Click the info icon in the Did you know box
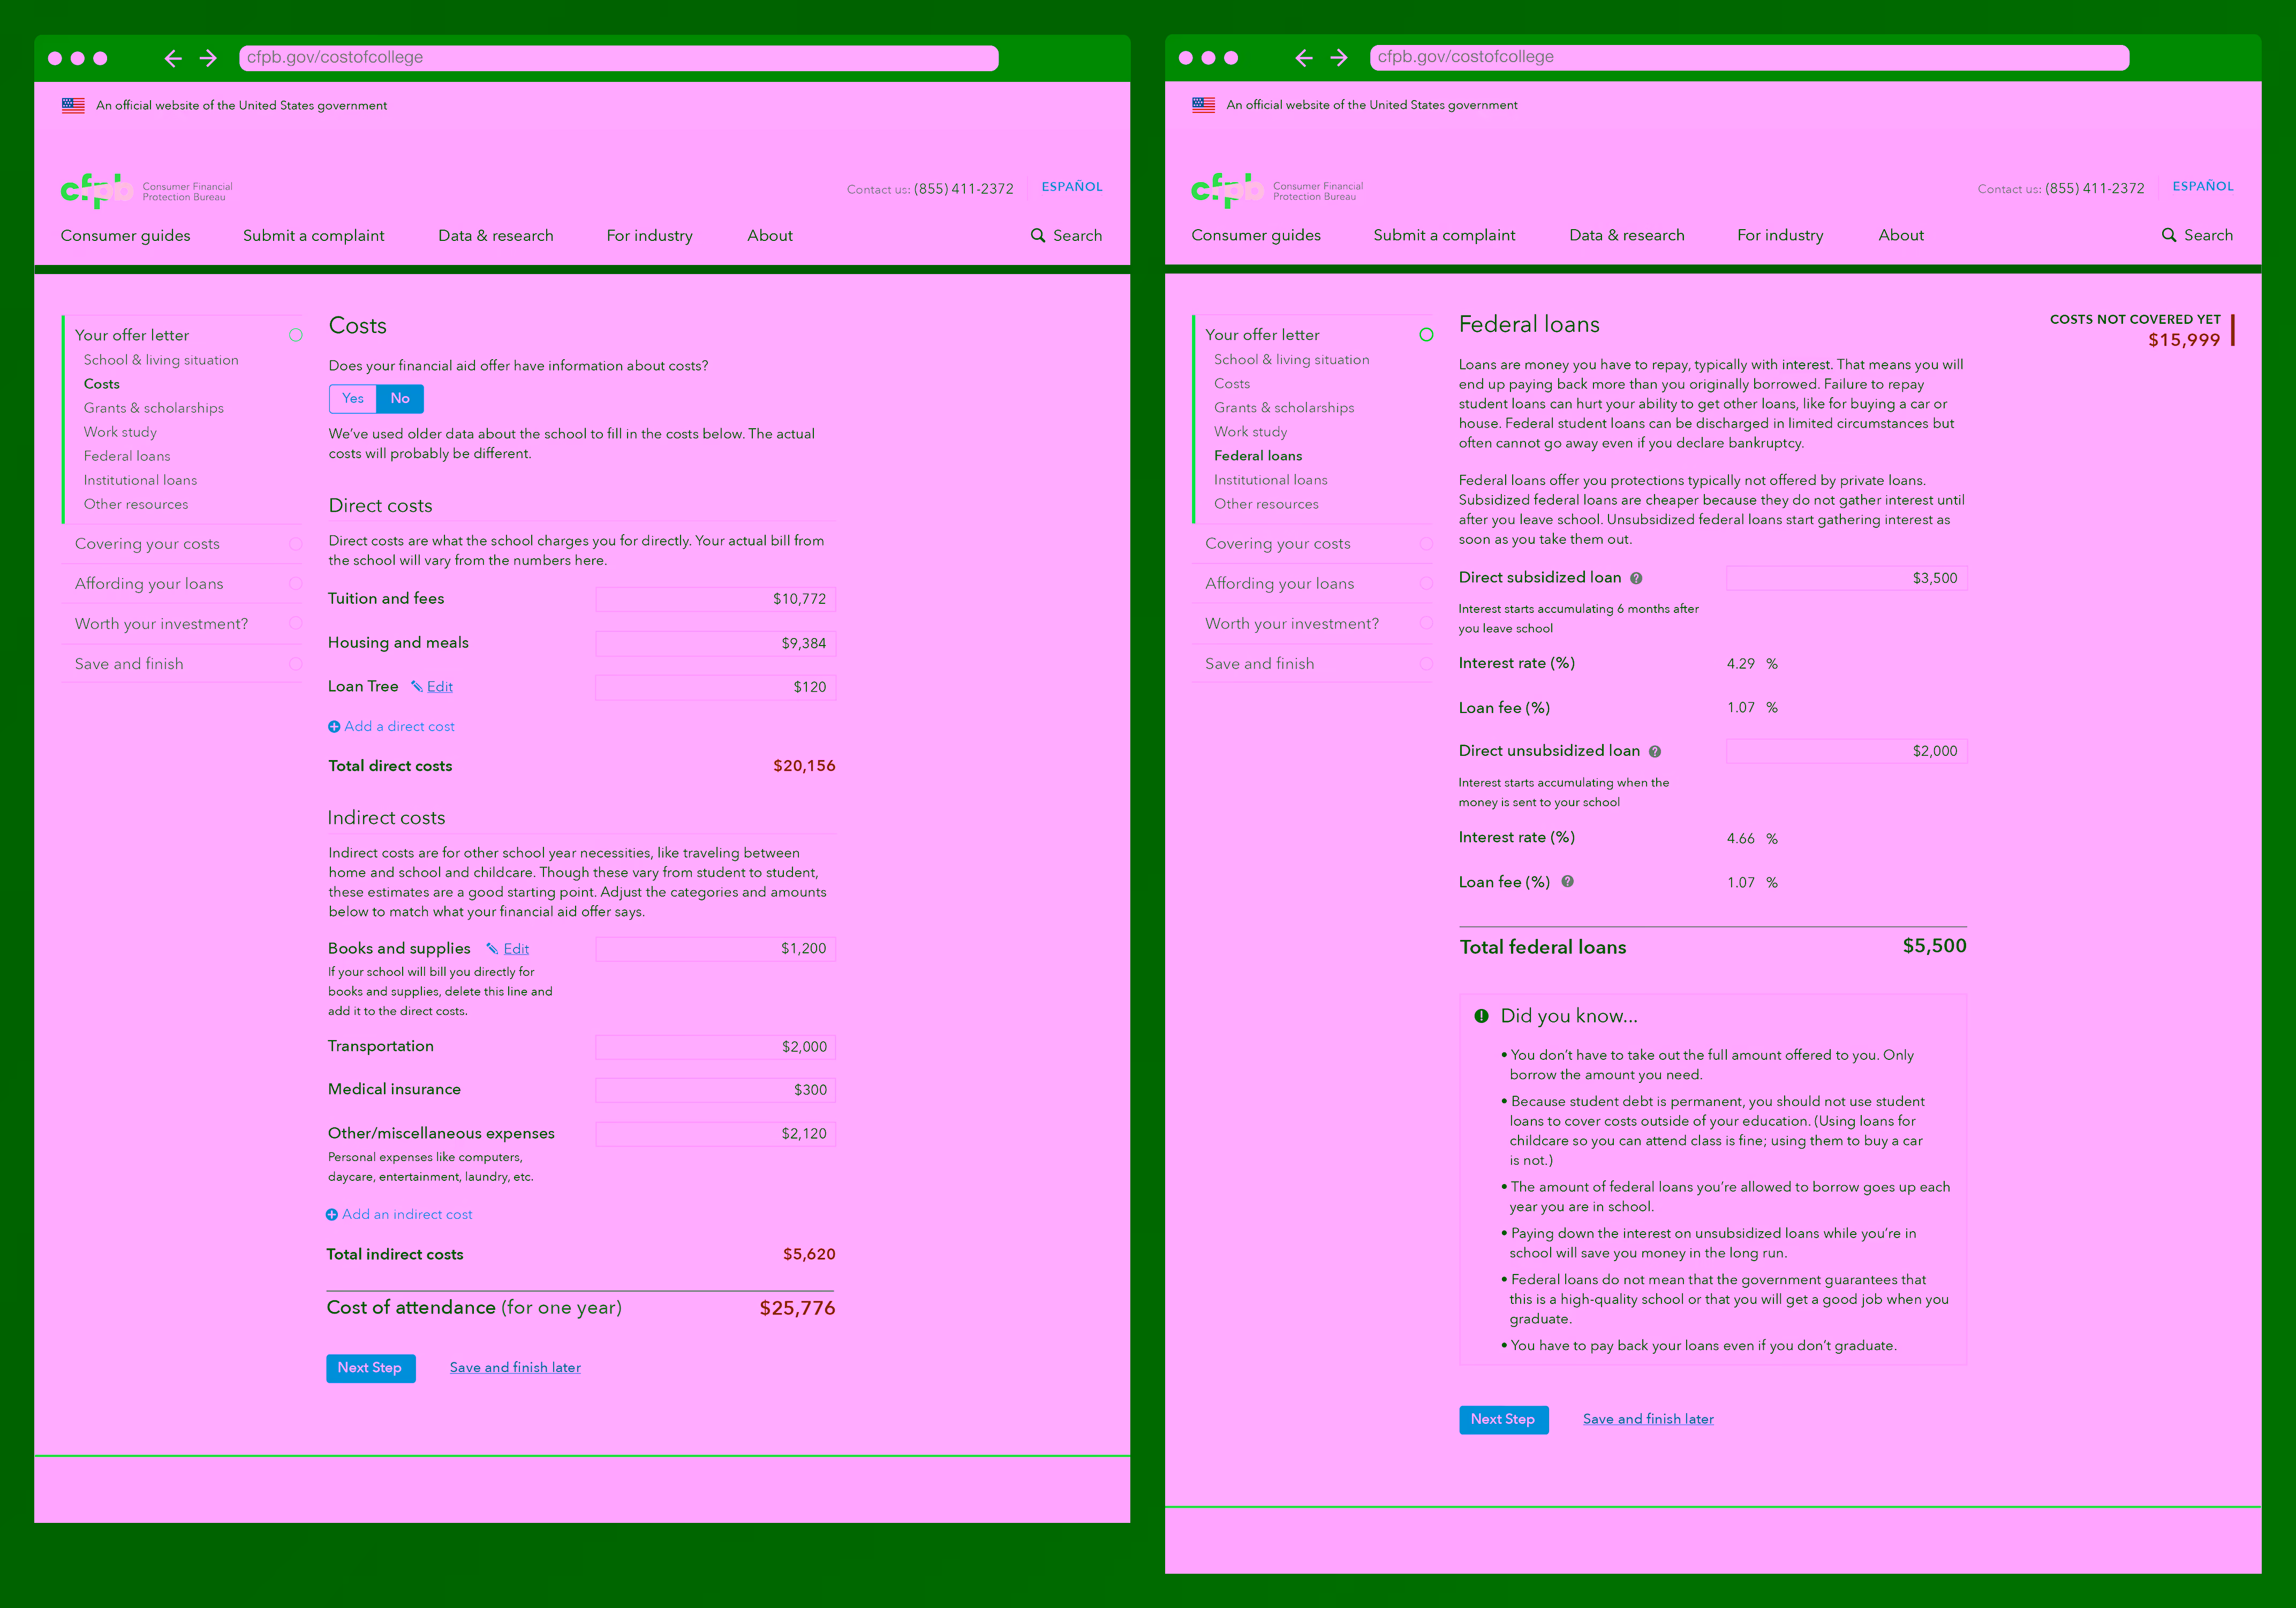This screenshot has width=2296, height=1608. point(1481,1015)
